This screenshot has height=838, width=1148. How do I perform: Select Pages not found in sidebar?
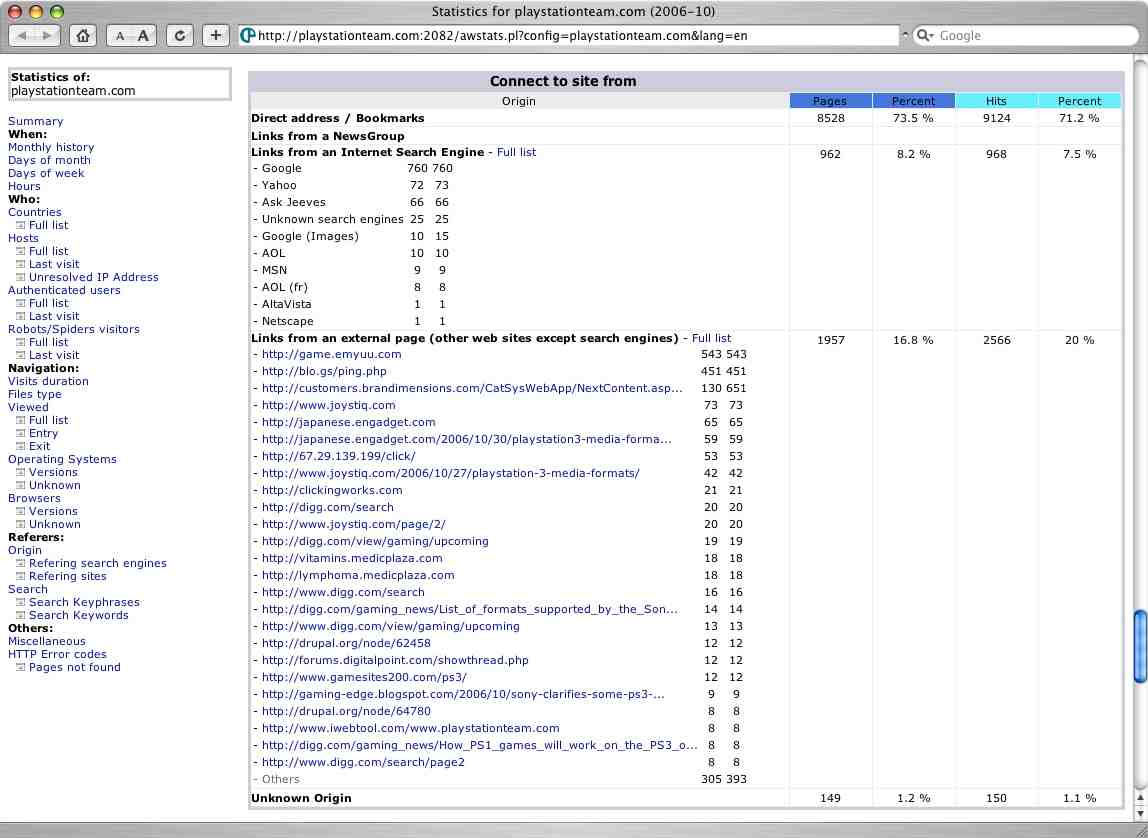(x=74, y=667)
